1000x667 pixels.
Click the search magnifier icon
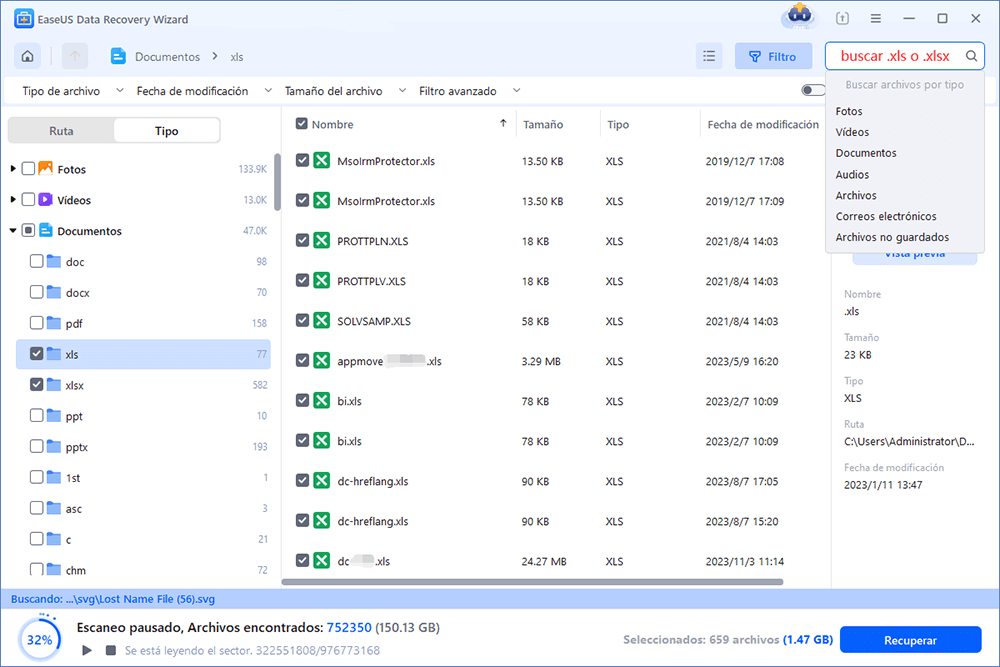(971, 56)
